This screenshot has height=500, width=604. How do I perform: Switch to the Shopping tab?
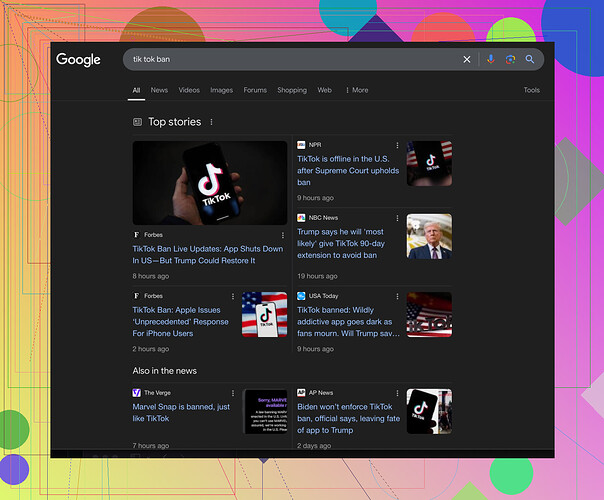pyautogui.click(x=292, y=90)
